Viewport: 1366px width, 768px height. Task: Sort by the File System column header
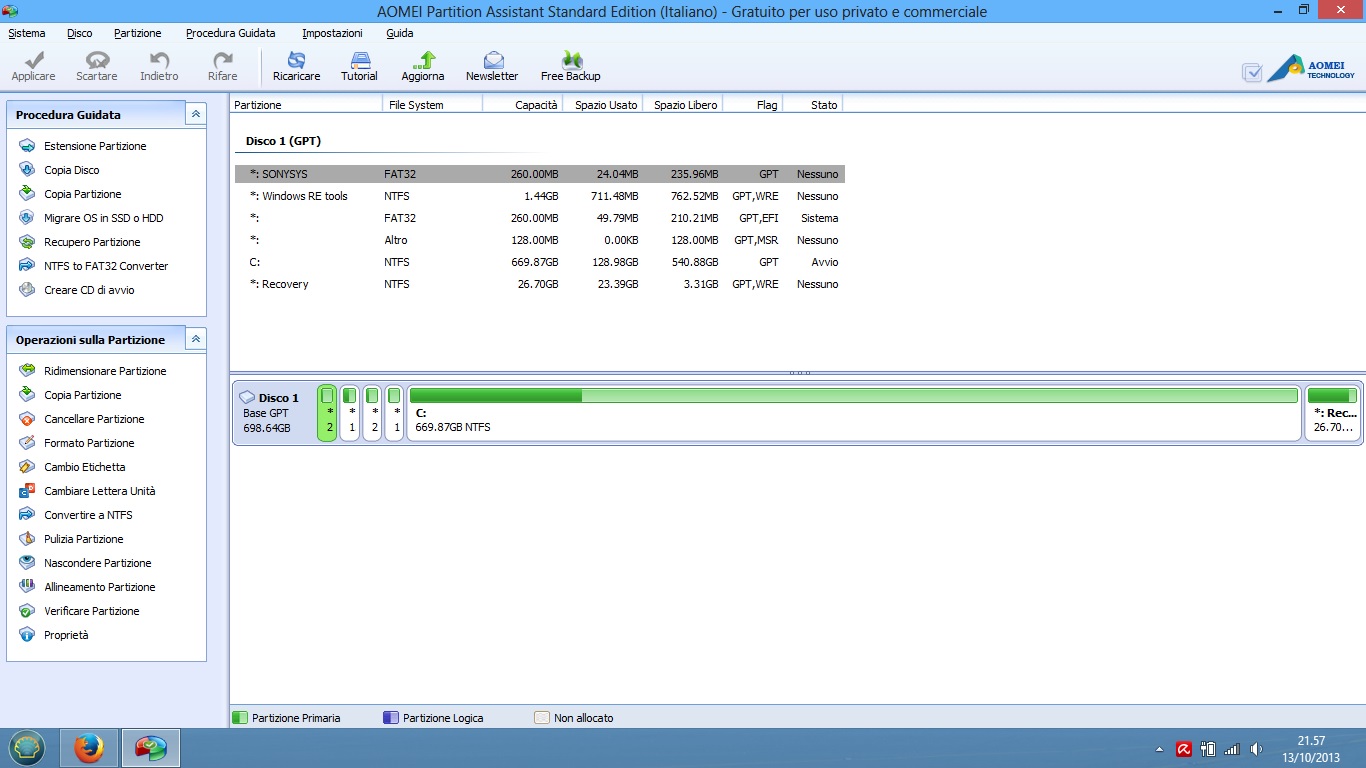click(x=433, y=105)
